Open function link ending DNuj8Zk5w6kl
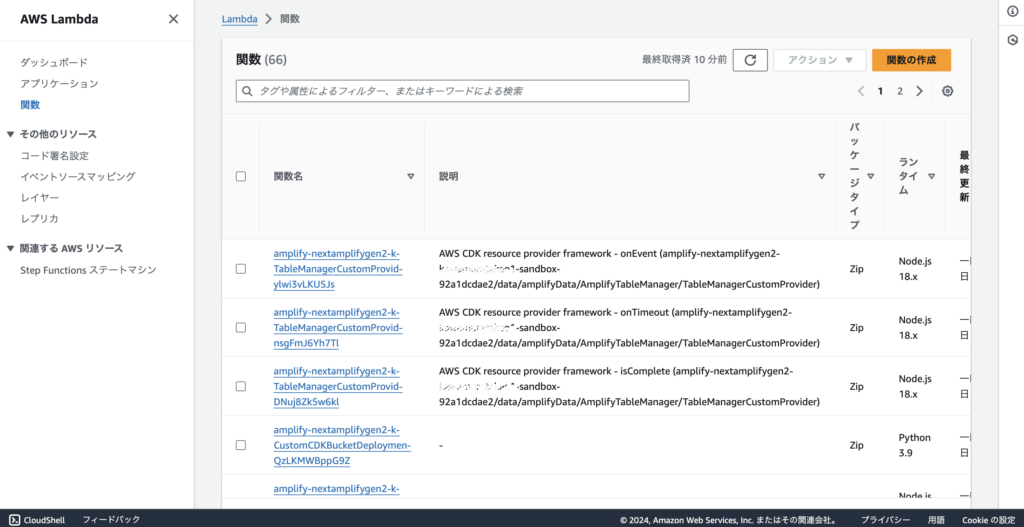 (338, 387)
